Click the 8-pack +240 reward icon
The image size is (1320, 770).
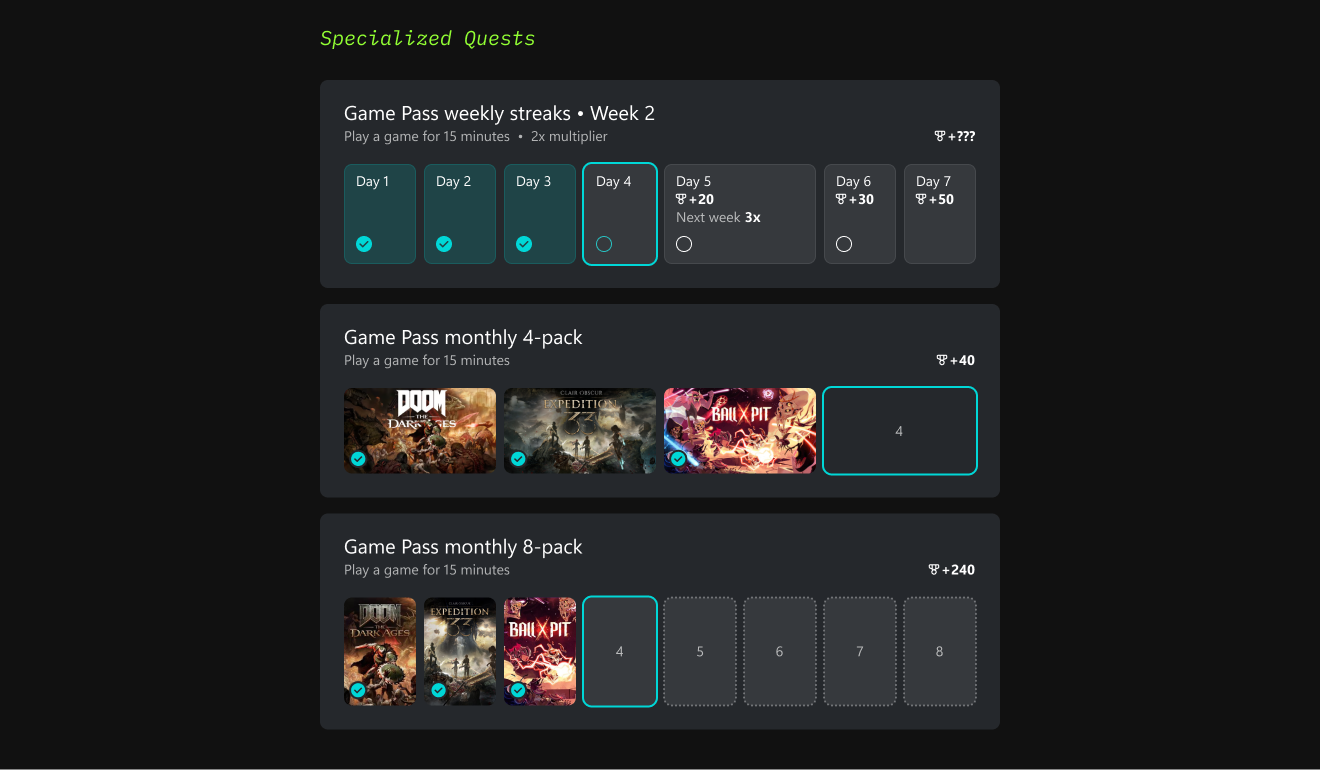click(x=934, y=570)
